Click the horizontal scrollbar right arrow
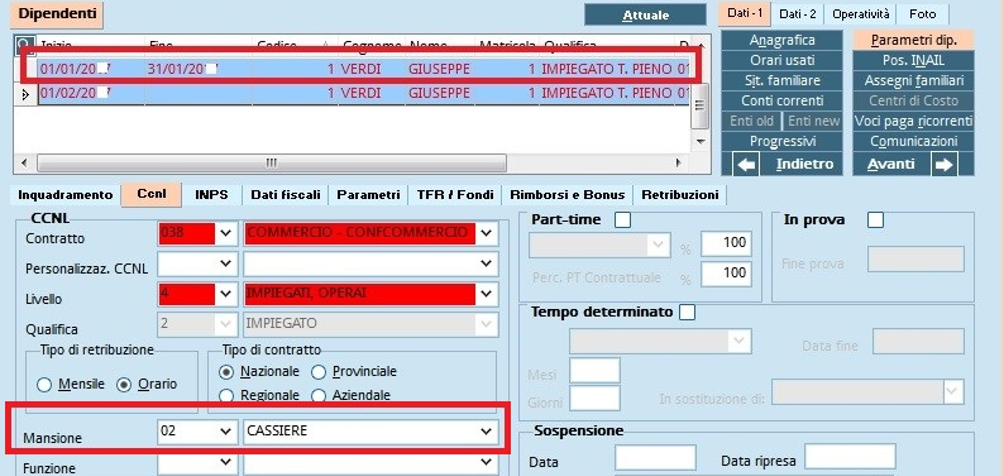 coord(679,163)
